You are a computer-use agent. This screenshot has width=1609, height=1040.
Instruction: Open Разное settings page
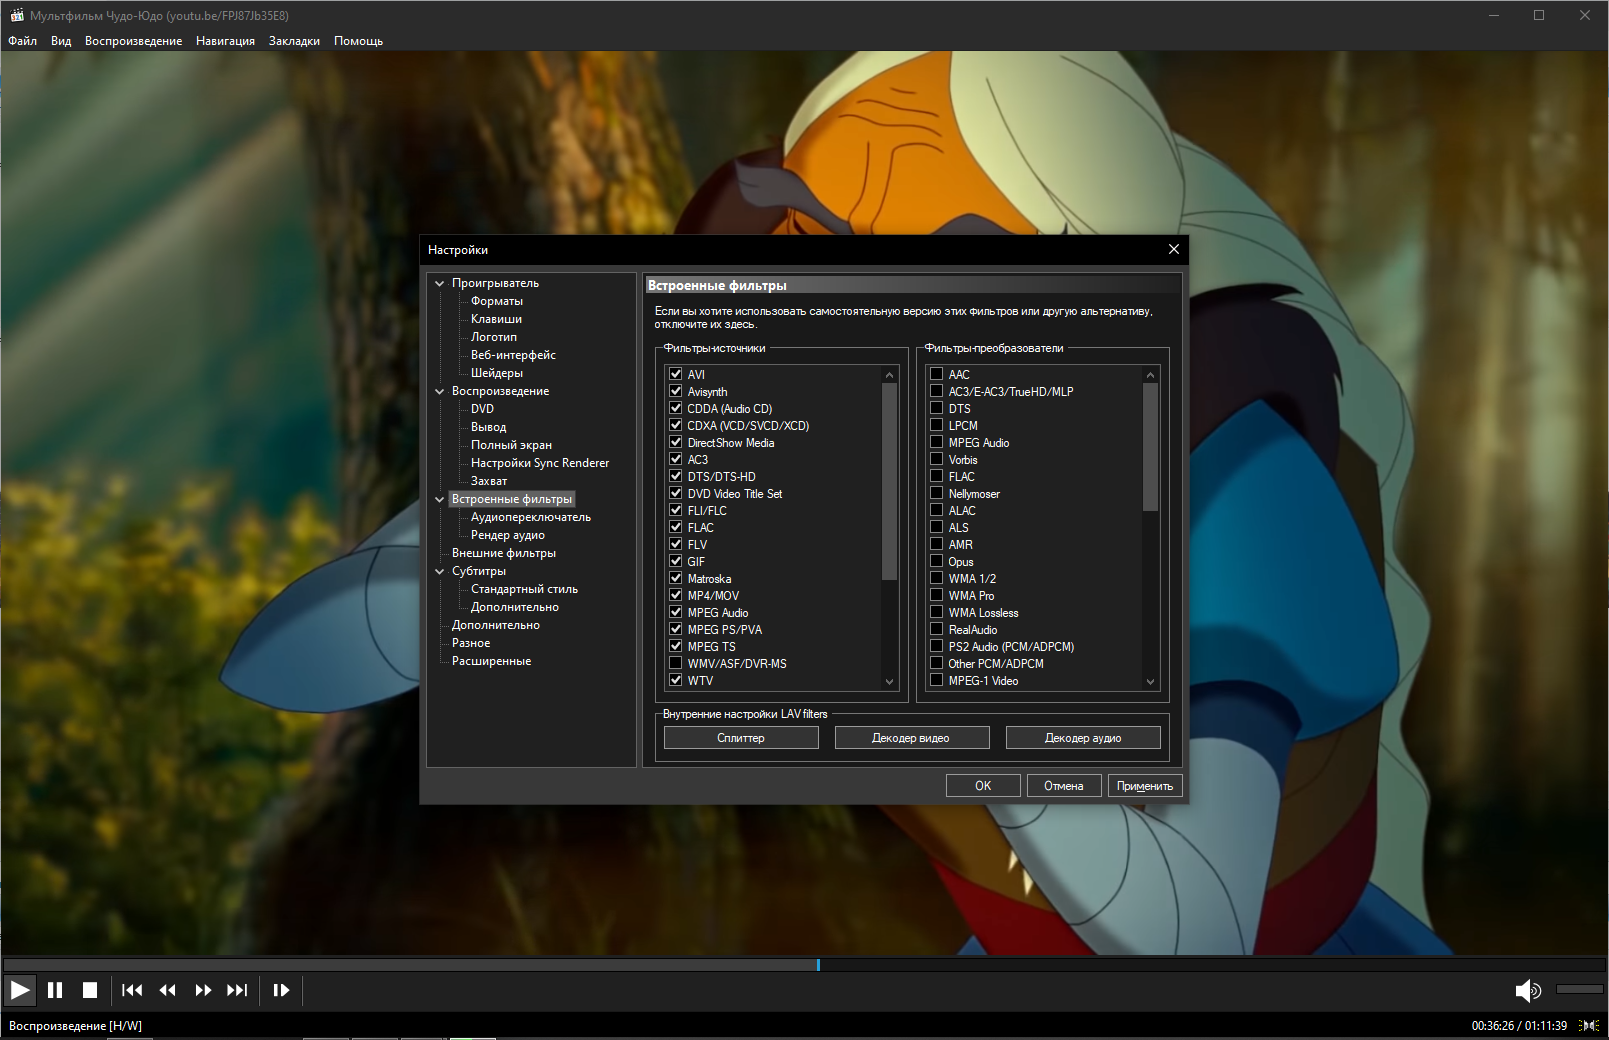coord(471,643)
